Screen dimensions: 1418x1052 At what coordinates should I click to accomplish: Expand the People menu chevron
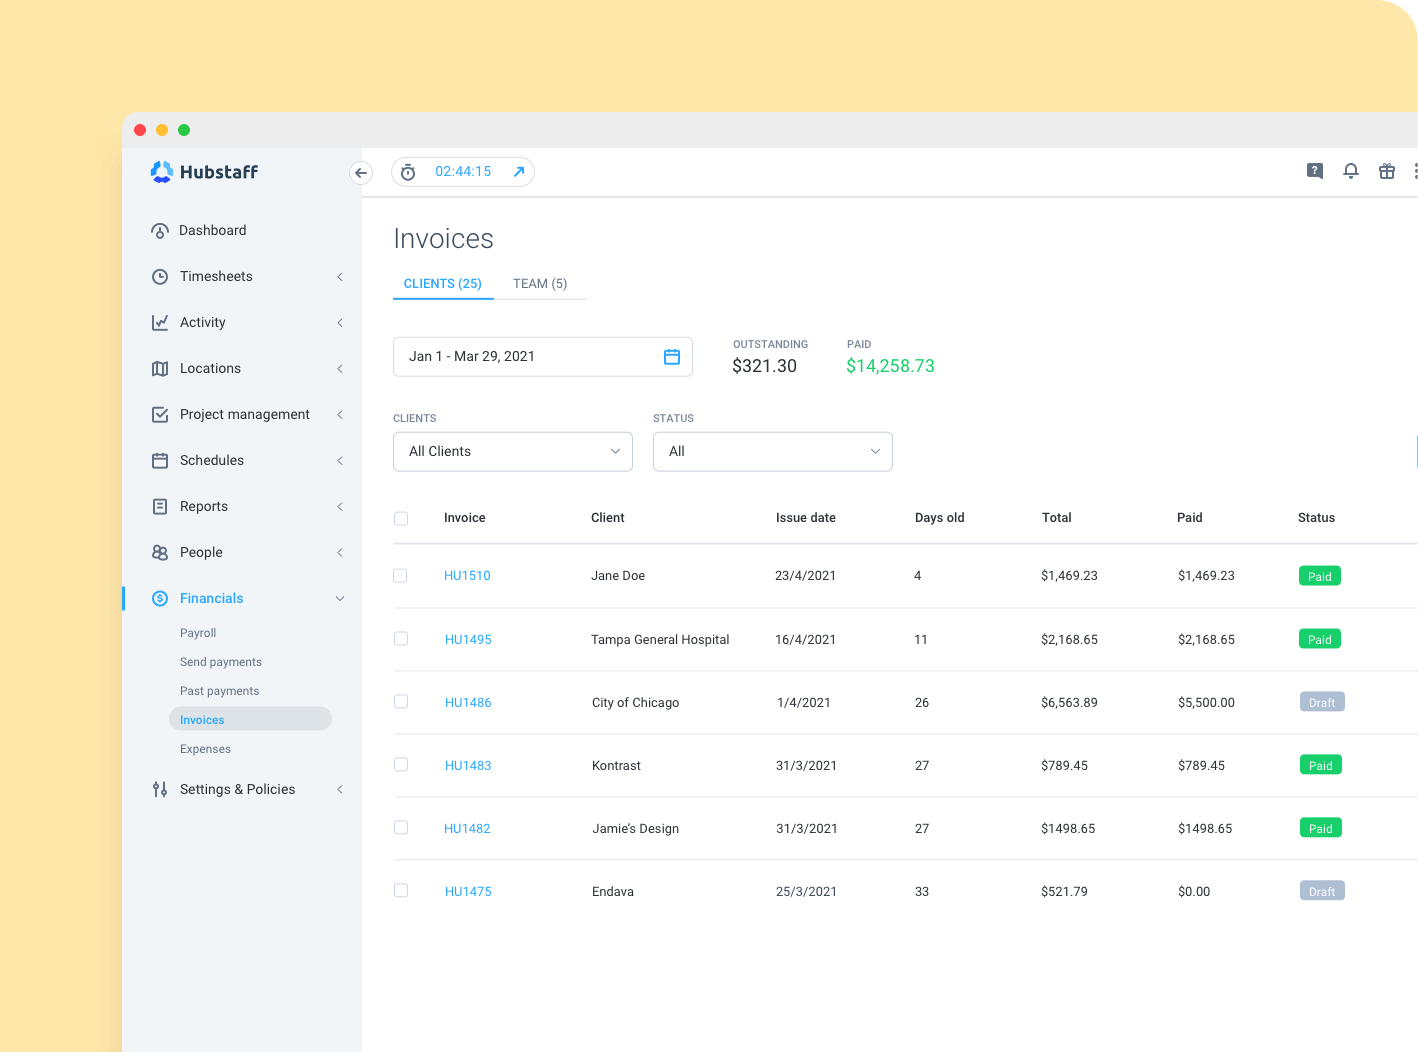[x=340, y=553]
